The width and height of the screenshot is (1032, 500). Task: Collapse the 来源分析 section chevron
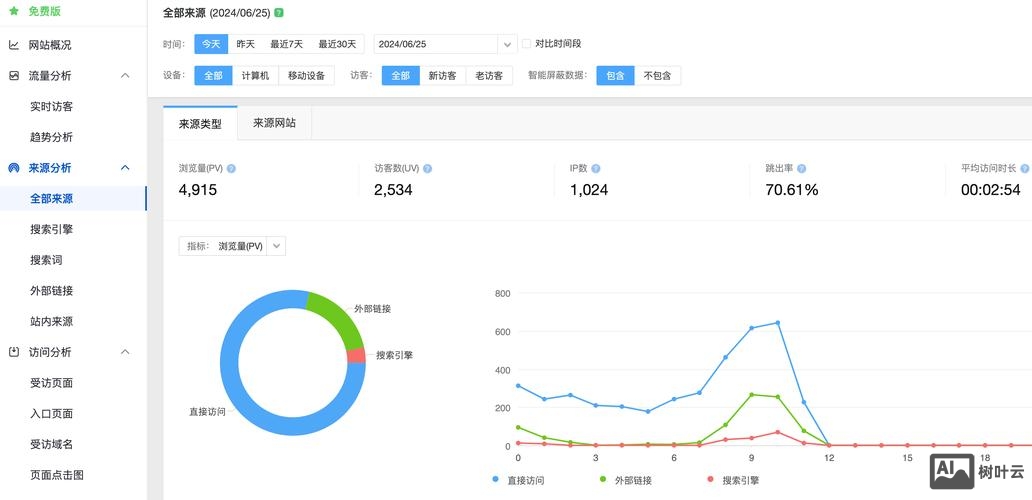125,168
